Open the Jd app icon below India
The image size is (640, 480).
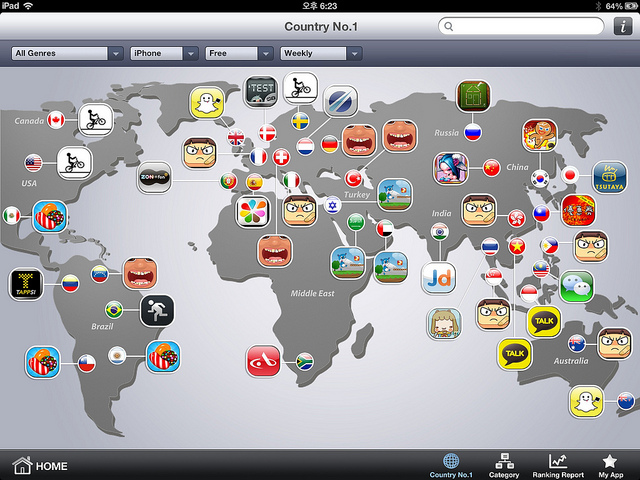pos(439,278)
